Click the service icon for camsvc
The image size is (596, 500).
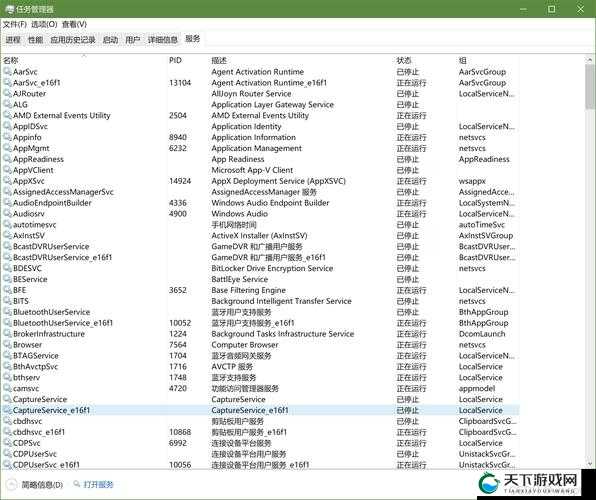[7, 388]
